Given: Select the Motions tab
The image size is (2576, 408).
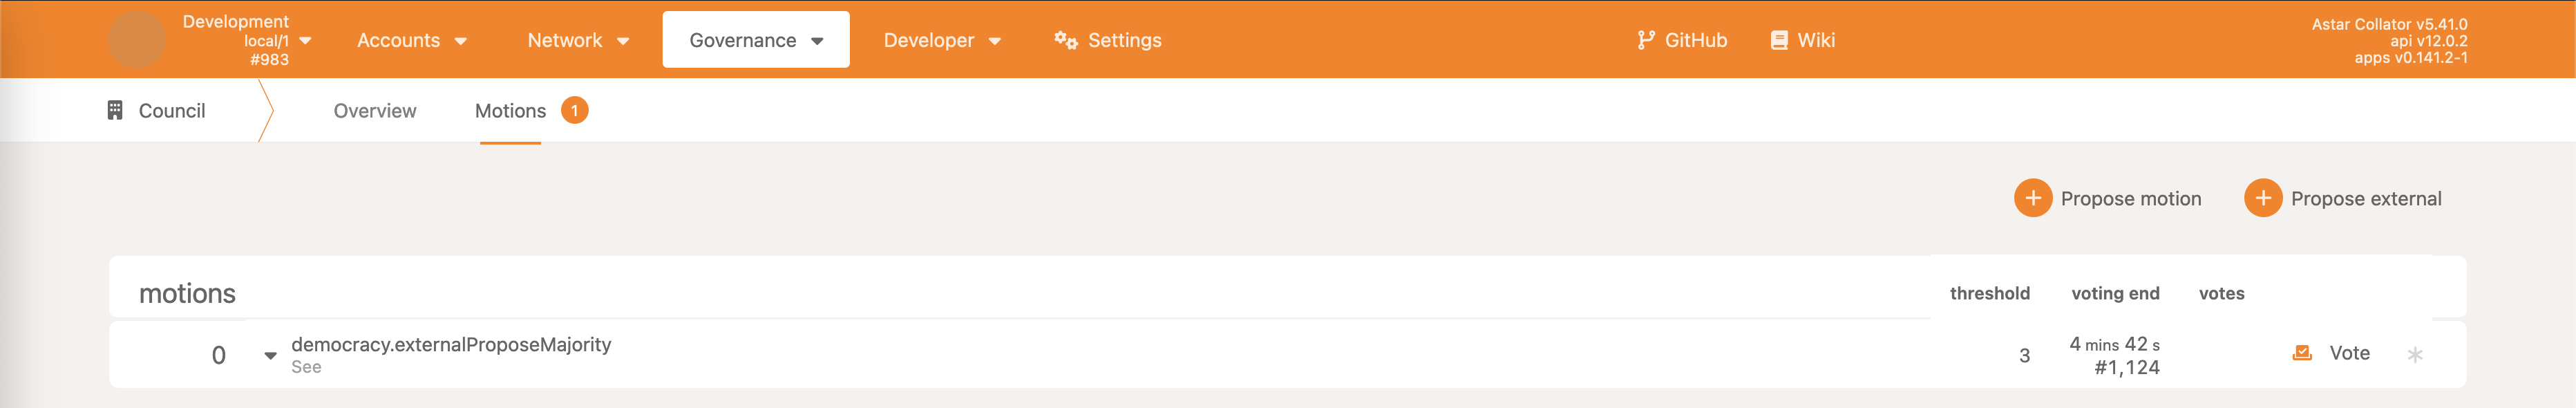Looking at the screenshot, I should coord(510,111).
